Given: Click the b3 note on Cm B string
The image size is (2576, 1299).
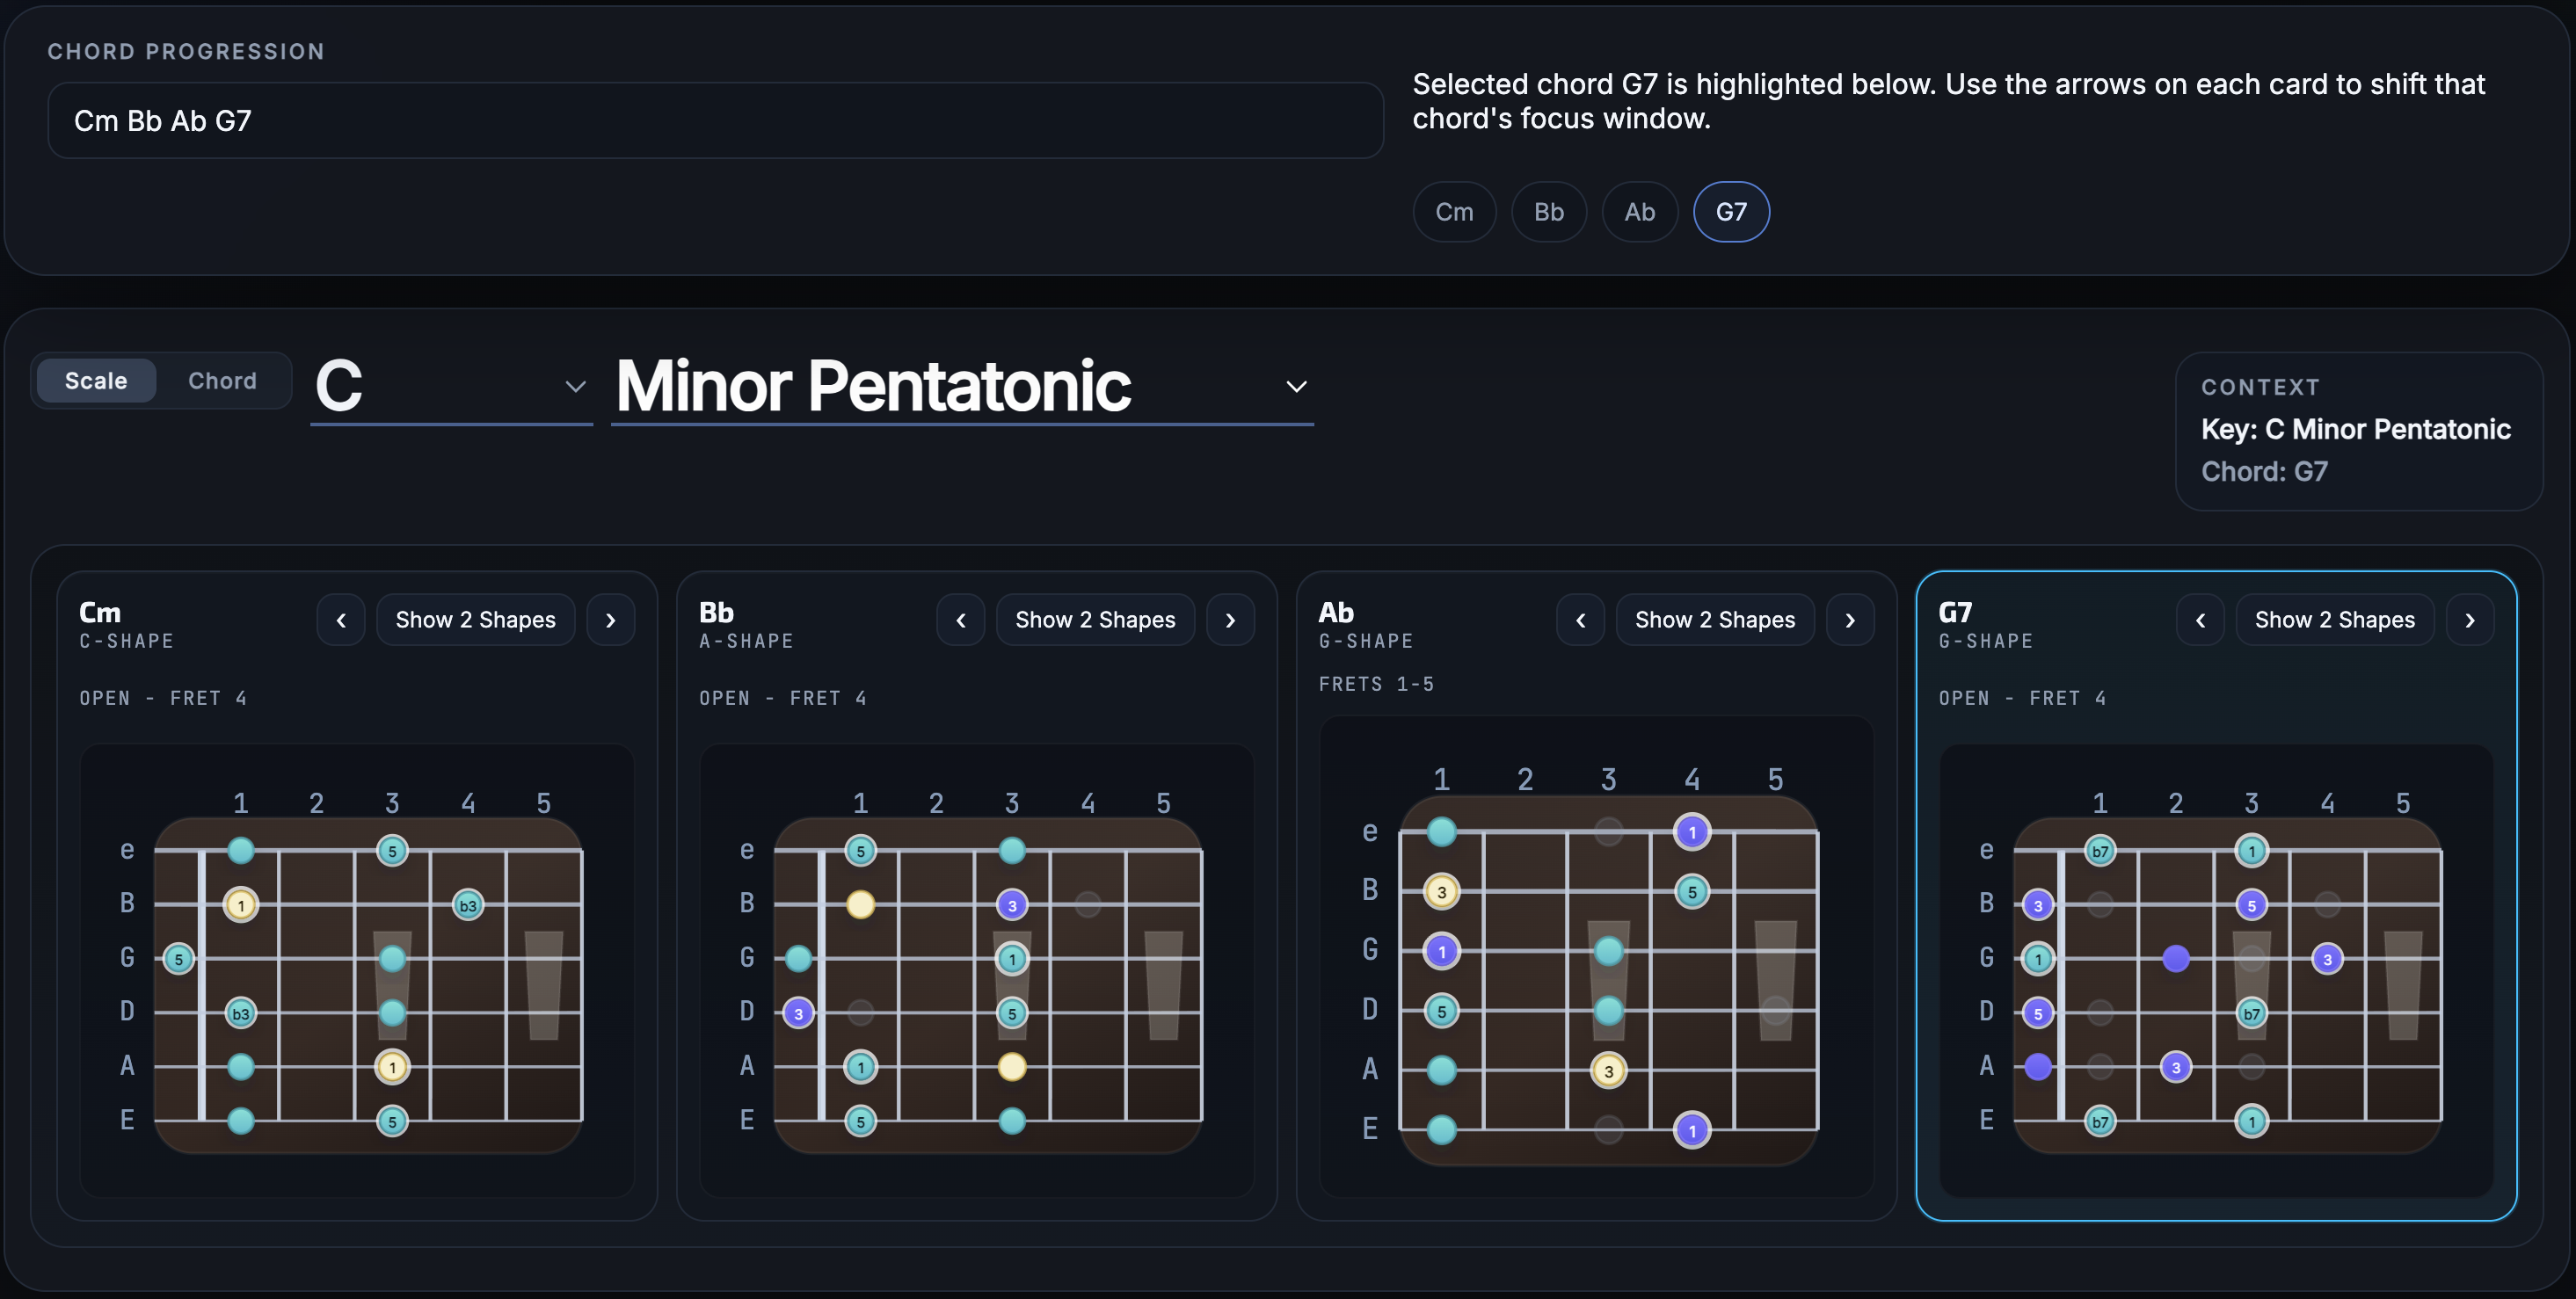Looking at the screenshot, I should [x=468, y=905].
